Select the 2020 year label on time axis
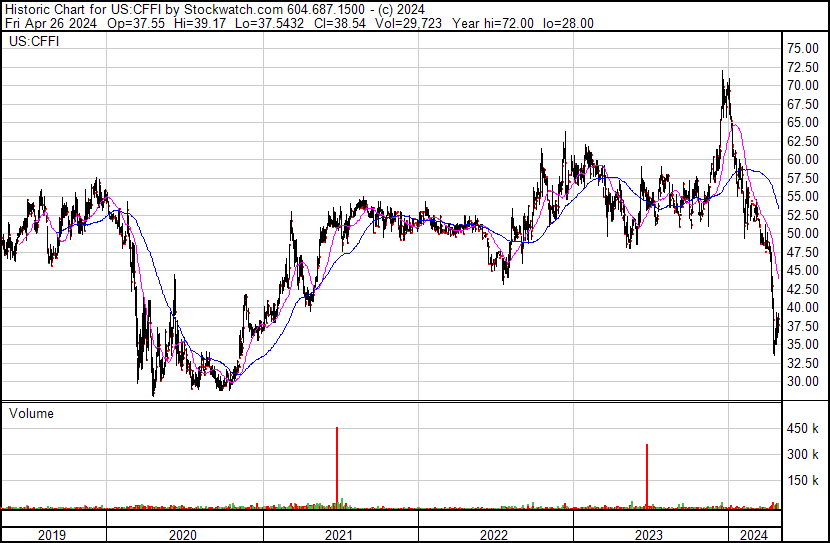 (183, 535)
